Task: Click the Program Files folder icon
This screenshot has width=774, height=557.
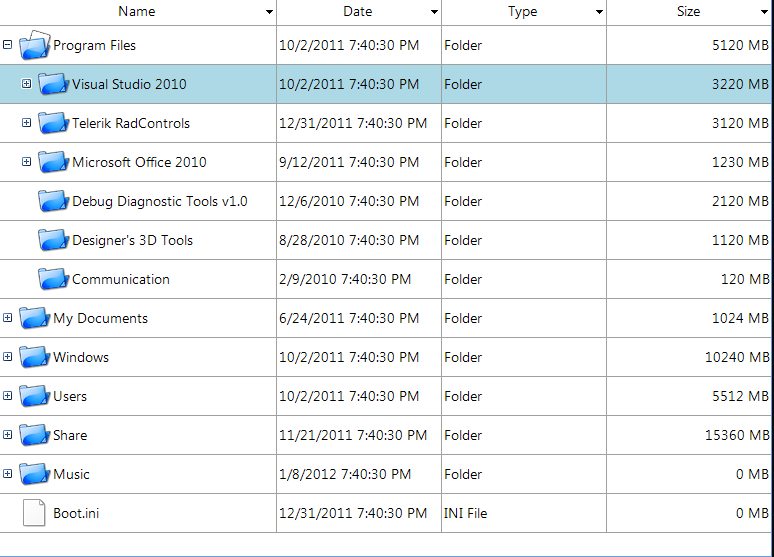Action: tap(34, 45)
